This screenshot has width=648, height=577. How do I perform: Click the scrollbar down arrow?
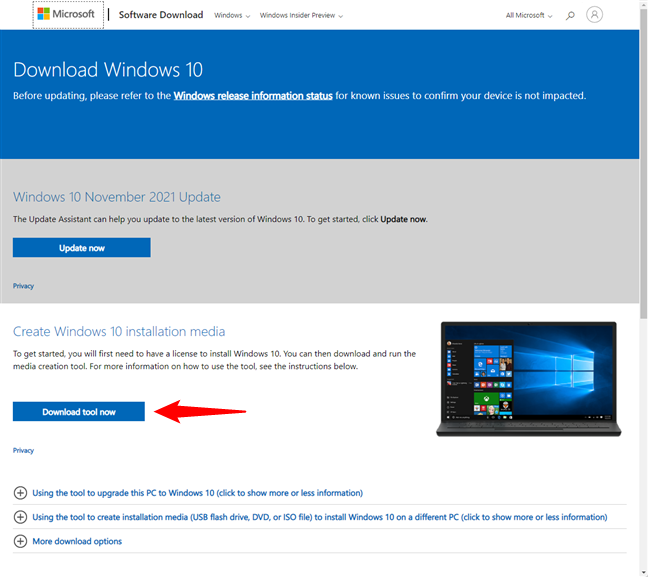tap(643, 573)
